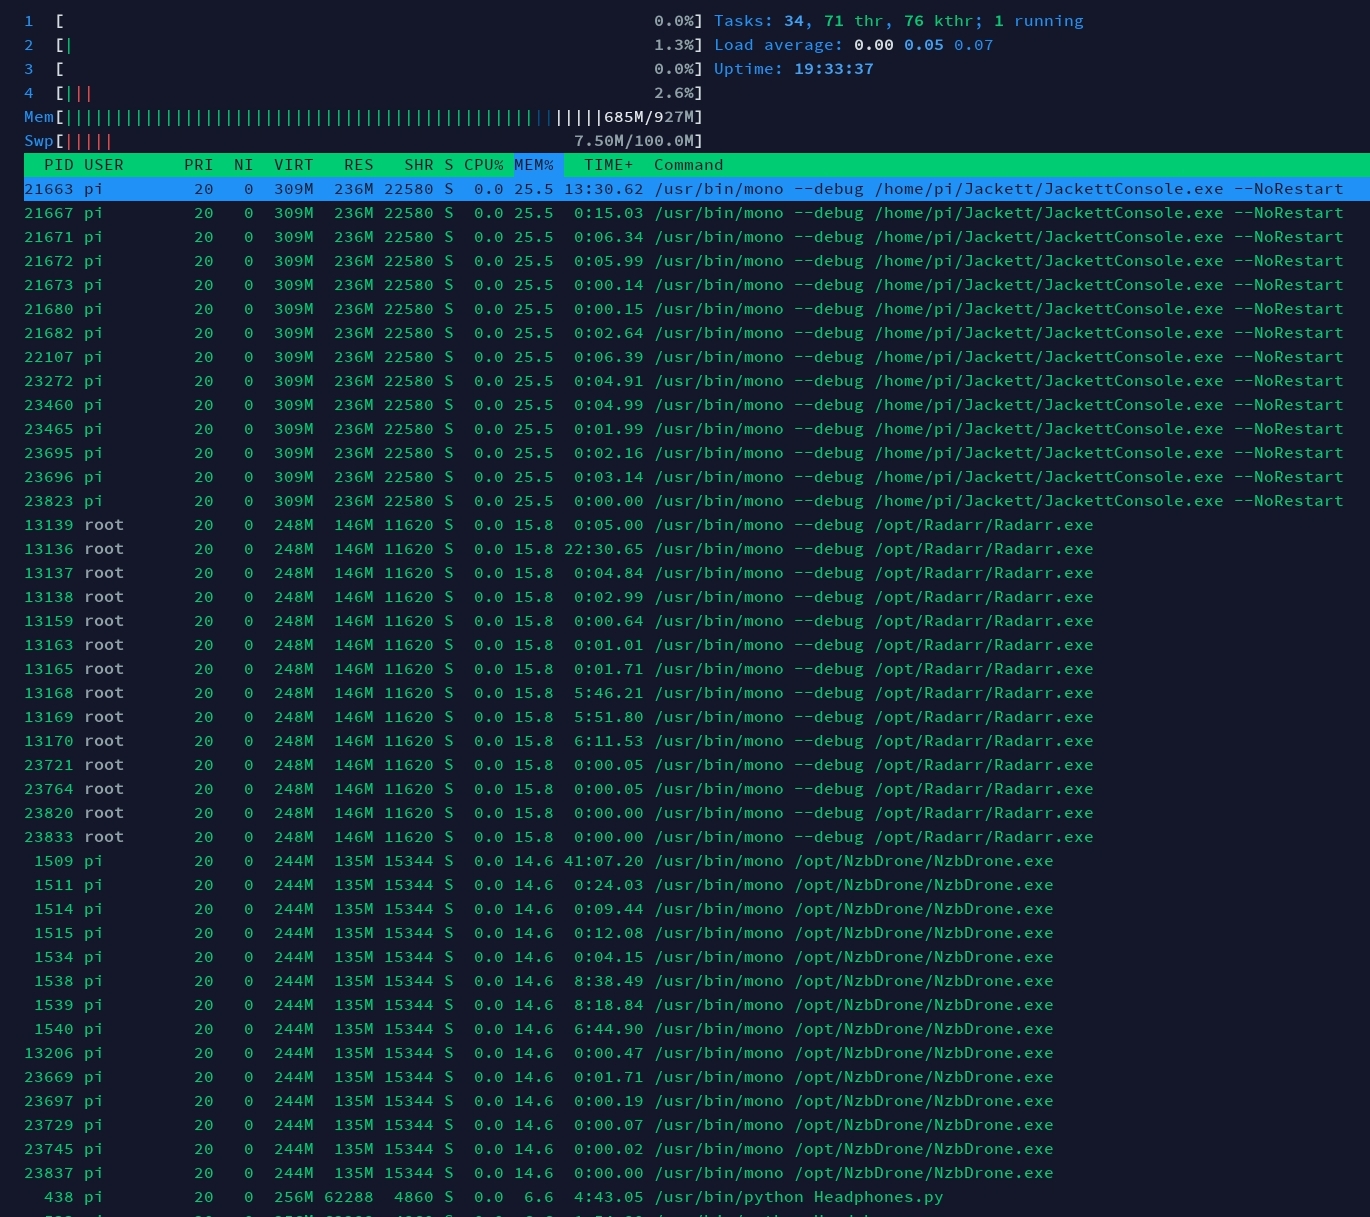Screen dimensions: 1370x1217
Task: Click the PRI column header
Action: point(199,165)
